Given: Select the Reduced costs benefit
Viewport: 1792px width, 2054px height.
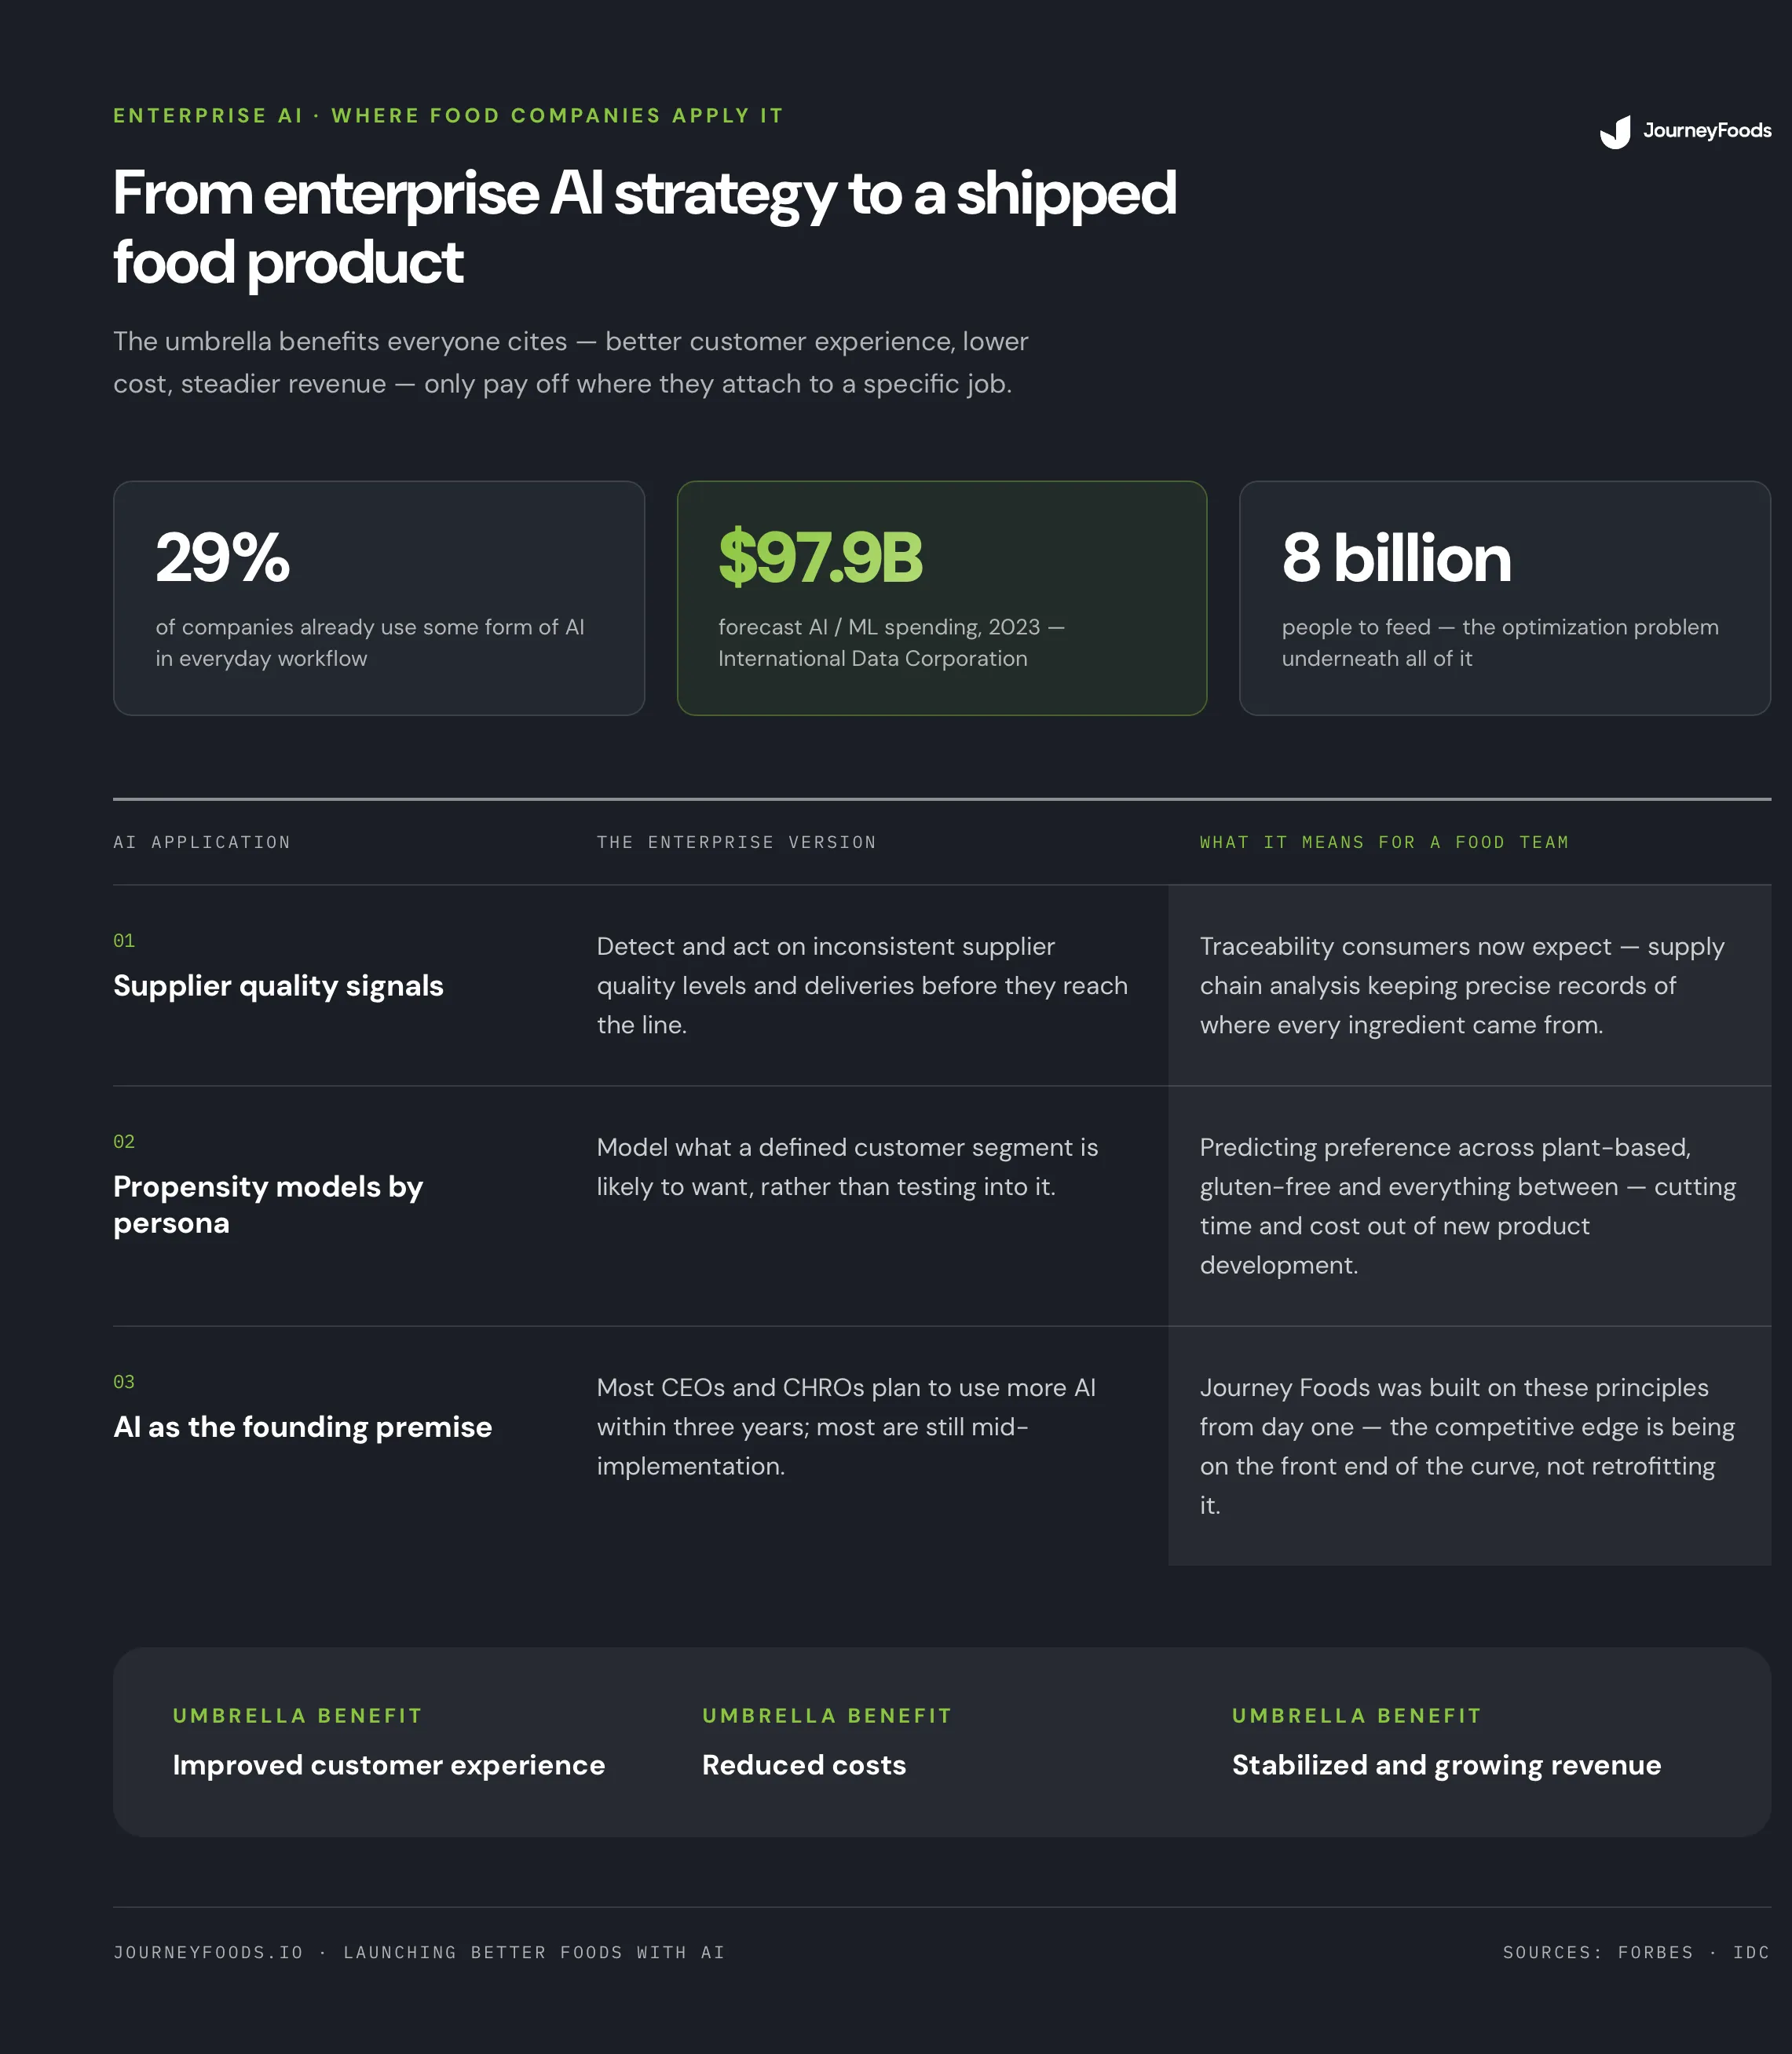Looking at the screenshot, I should 804,1765.
